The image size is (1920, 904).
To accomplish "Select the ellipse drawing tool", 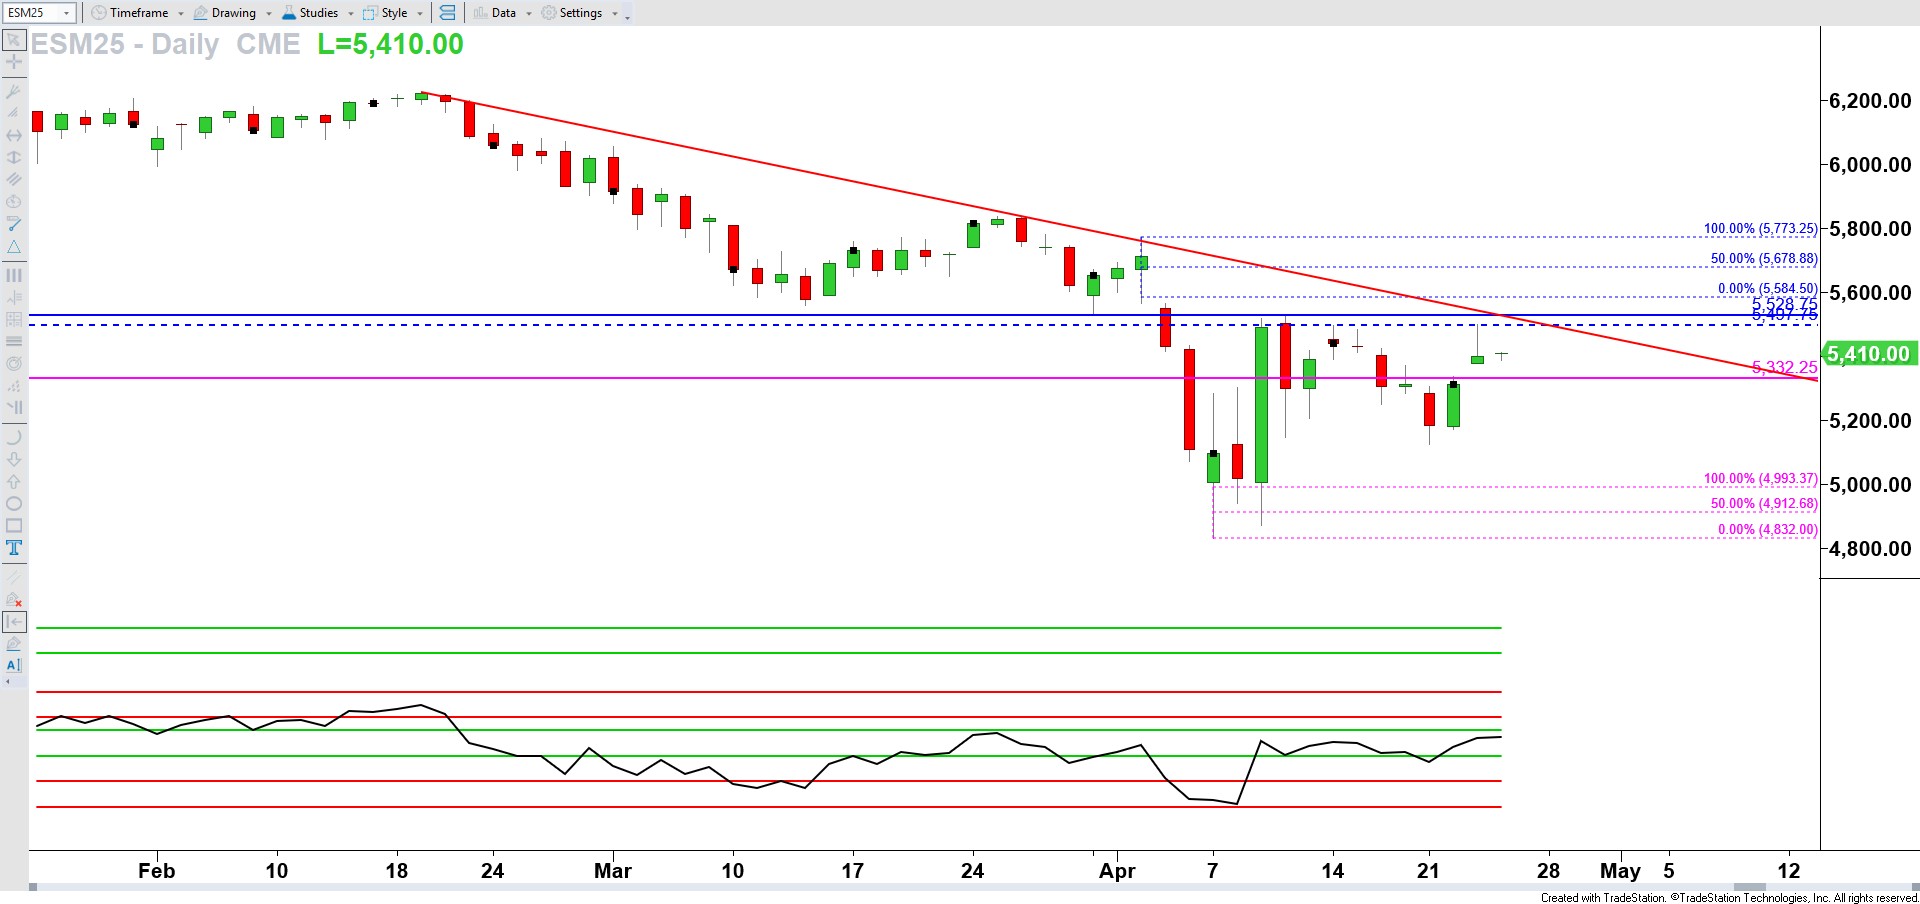I will click(x=14, y=503).
